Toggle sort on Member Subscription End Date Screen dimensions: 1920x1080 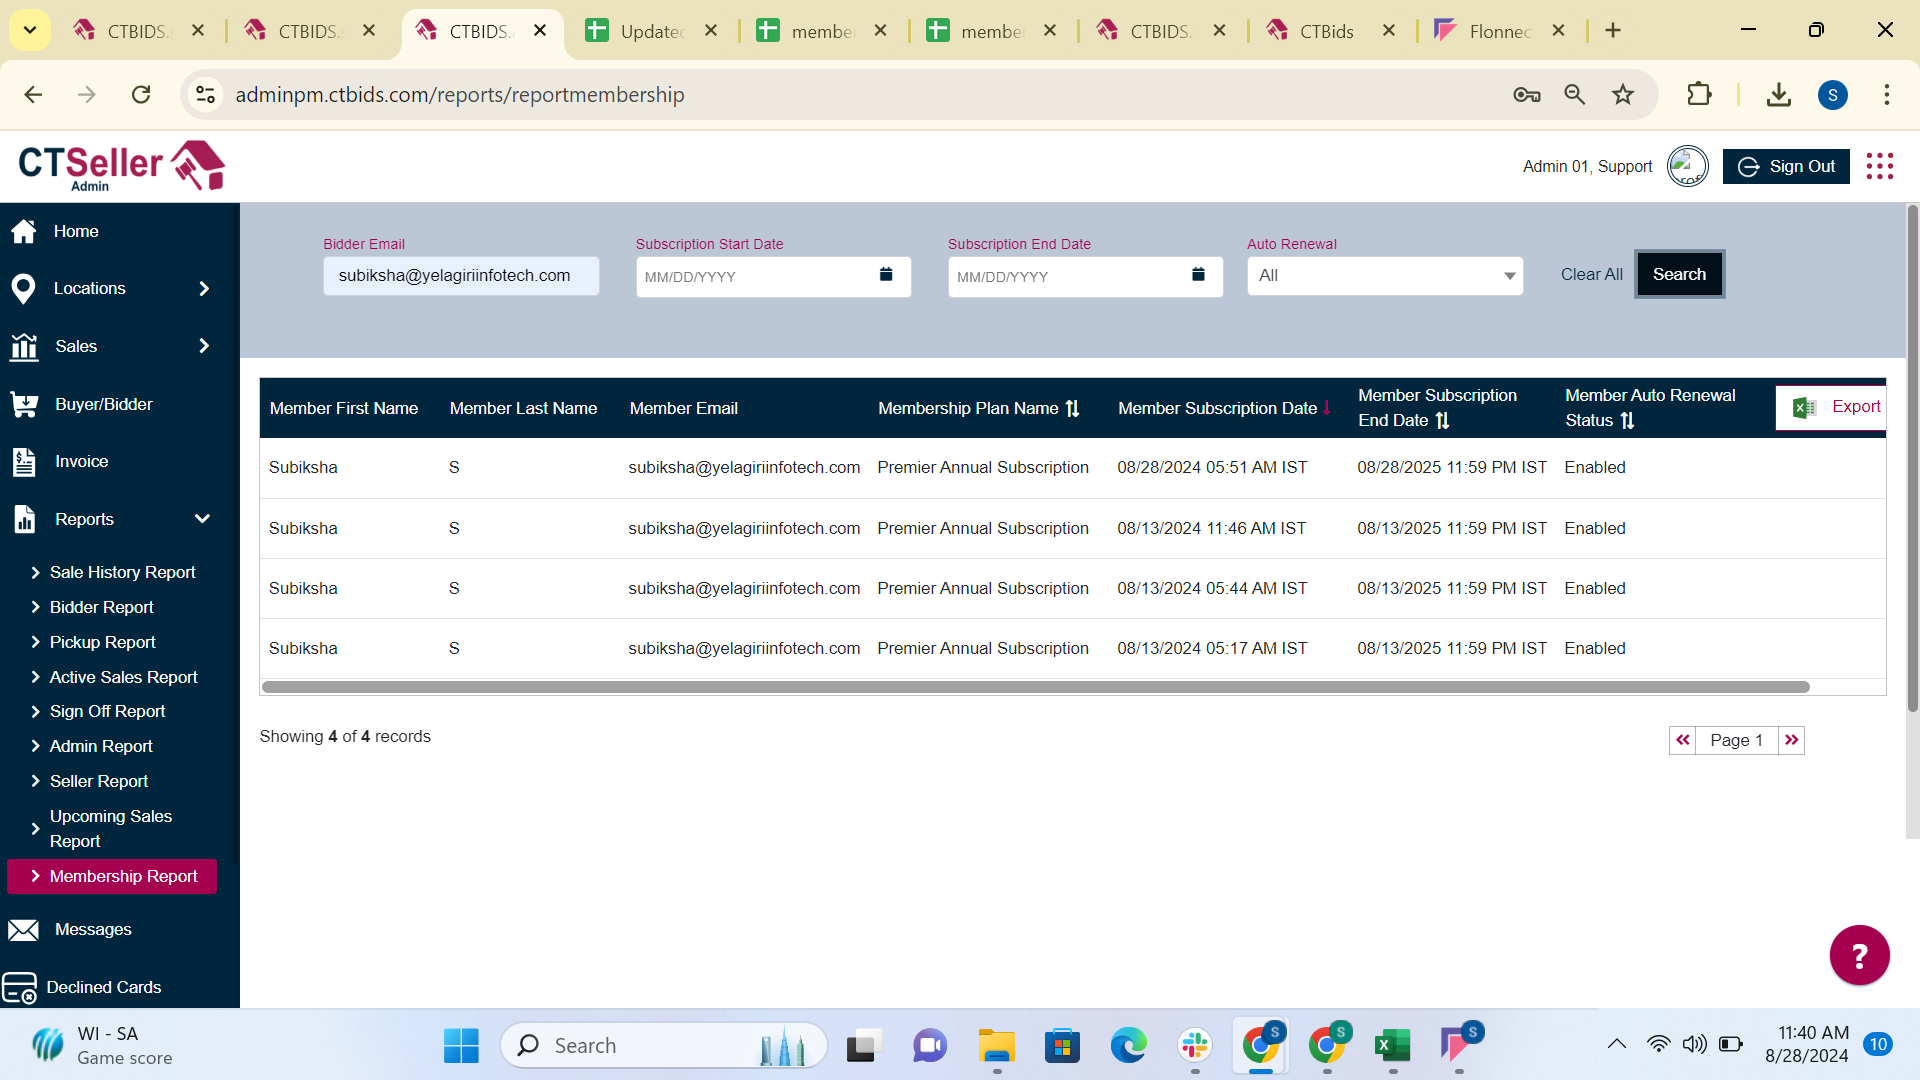1442,421
